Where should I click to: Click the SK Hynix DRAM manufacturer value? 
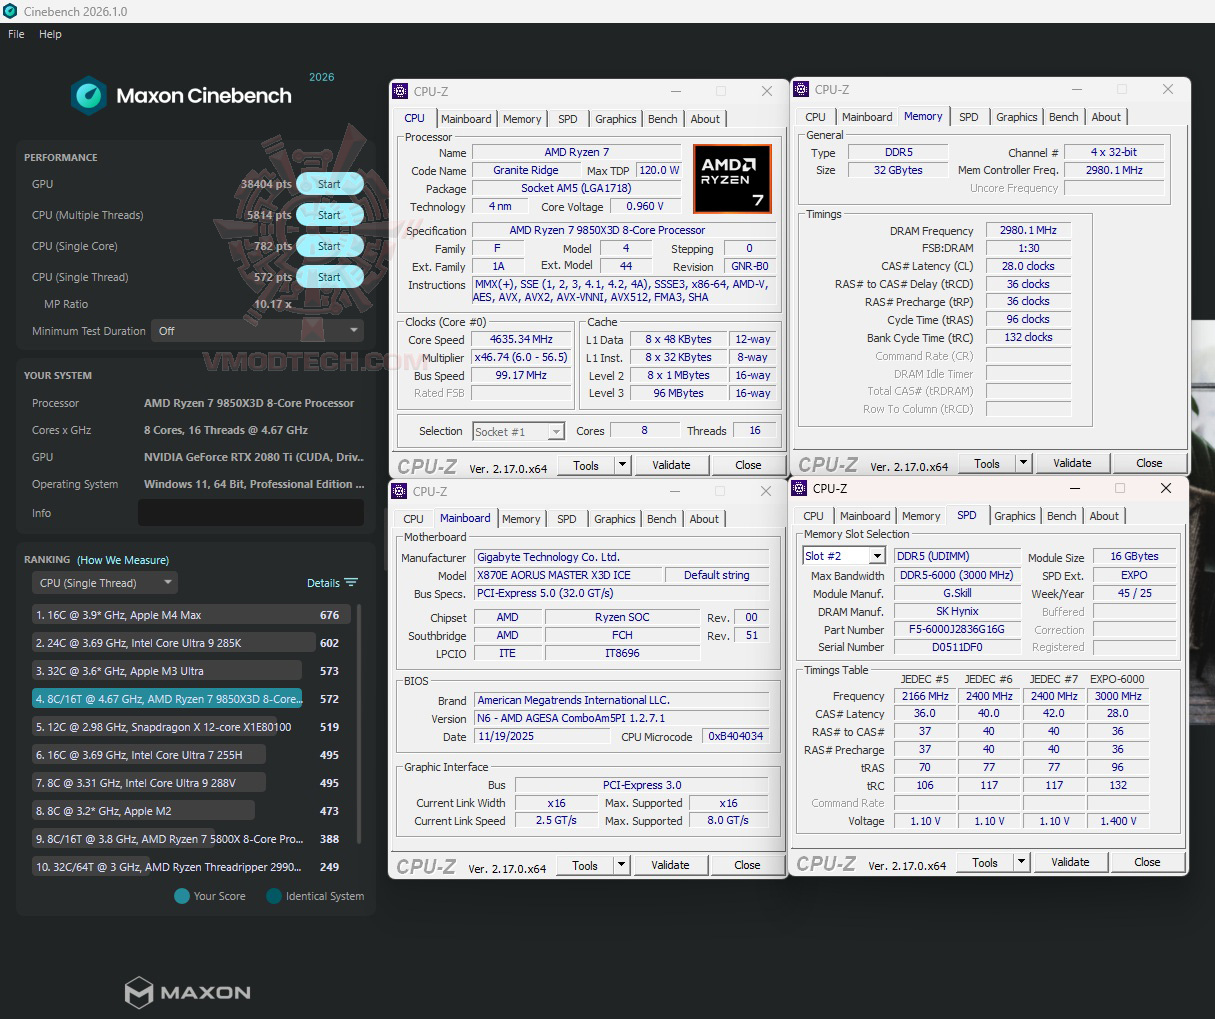957,611
